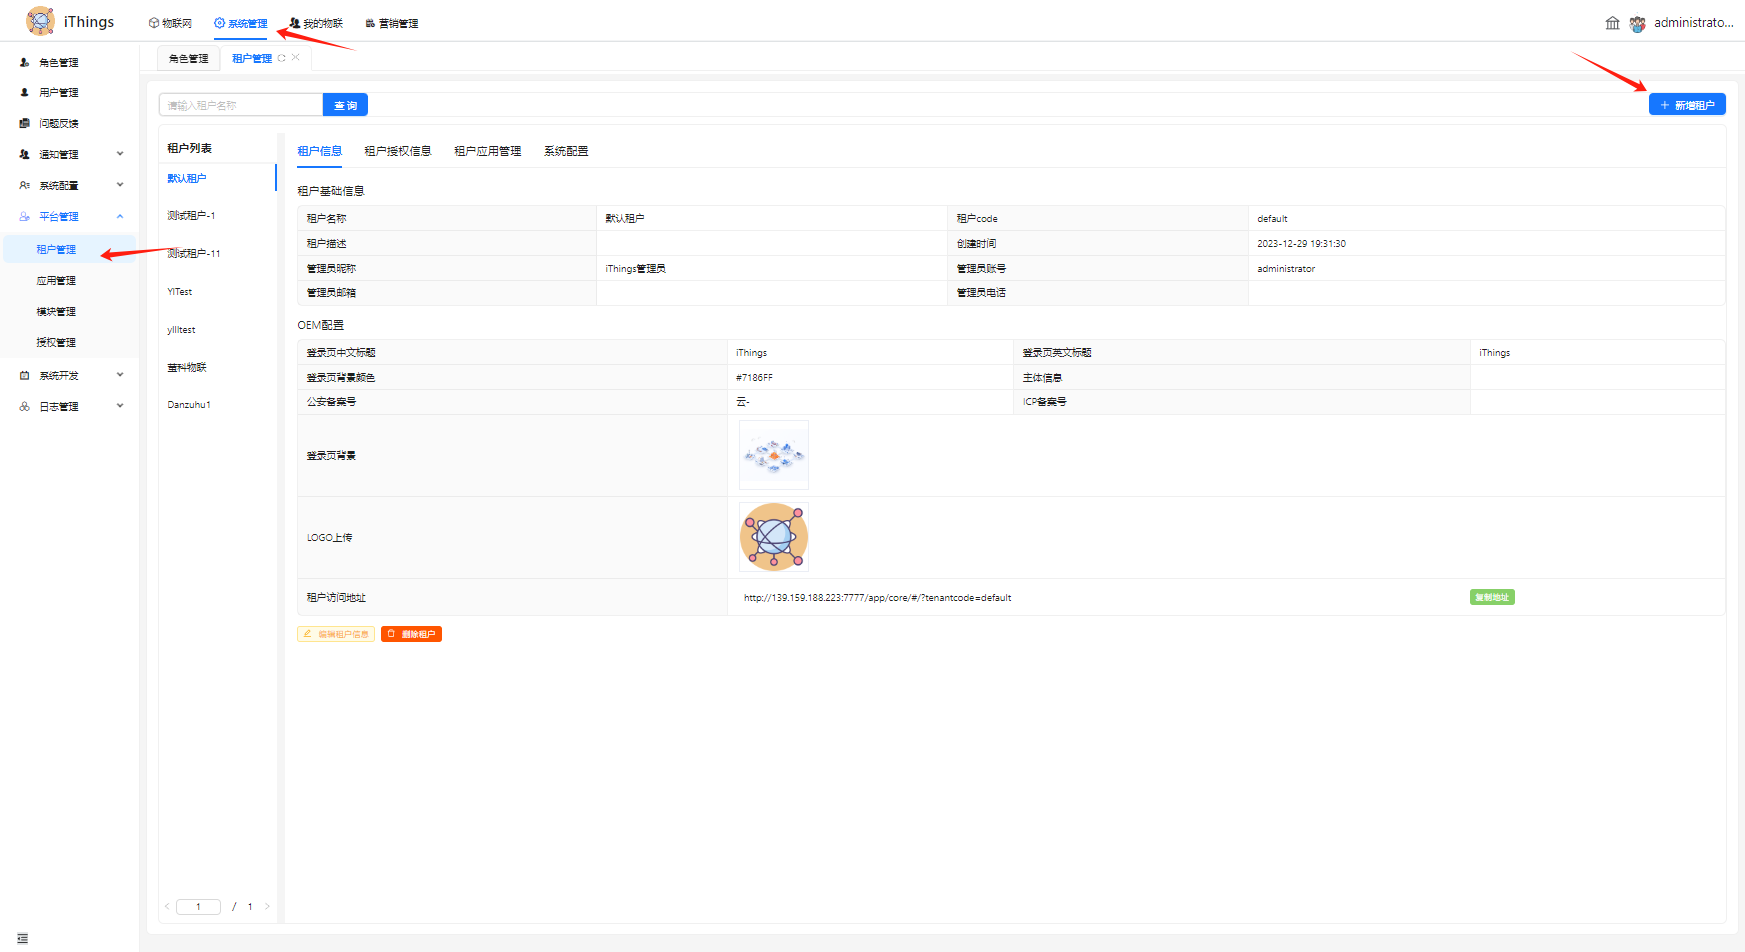The image size is (1745, 952).
Task: Click the iThings logo icon
Action: (40, 21)
